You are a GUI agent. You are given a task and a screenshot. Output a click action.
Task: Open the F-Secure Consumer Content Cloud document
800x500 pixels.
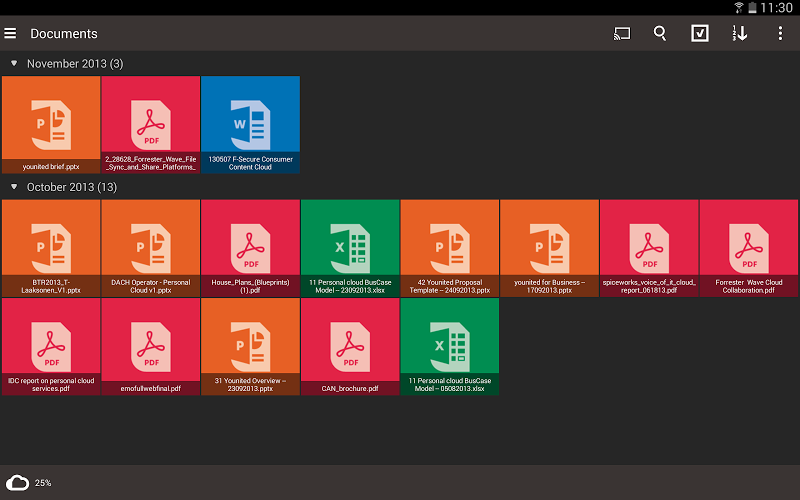coord(250,125)
